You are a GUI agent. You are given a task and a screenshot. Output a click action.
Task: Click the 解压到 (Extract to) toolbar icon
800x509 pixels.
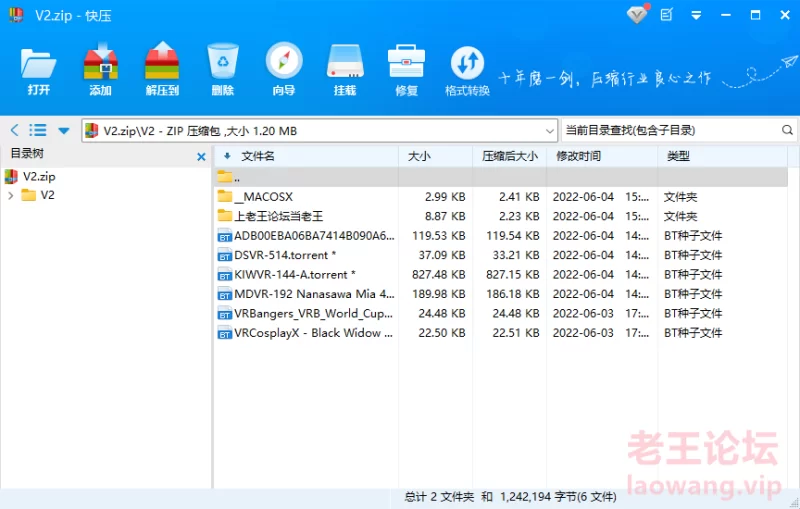(x=162, y=70)
